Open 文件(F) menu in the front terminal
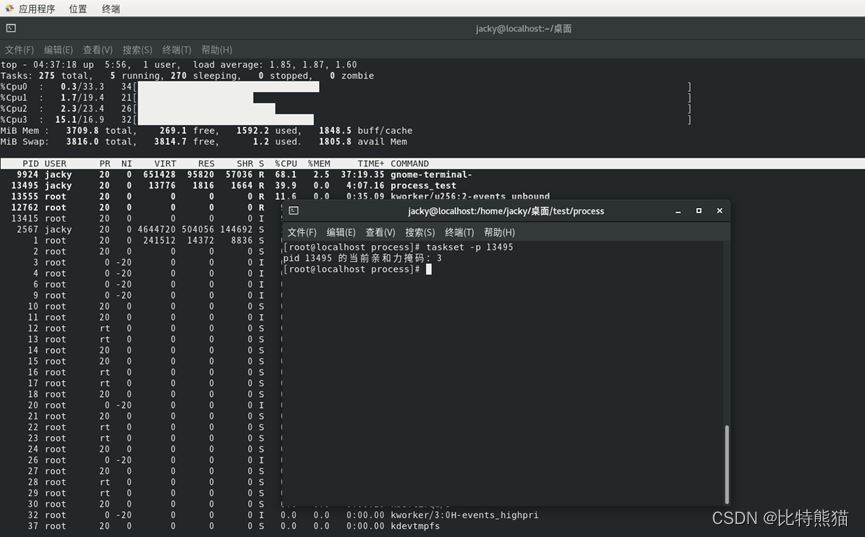The width and height of the screenshot is (865, 537). [x=302, y=232]
